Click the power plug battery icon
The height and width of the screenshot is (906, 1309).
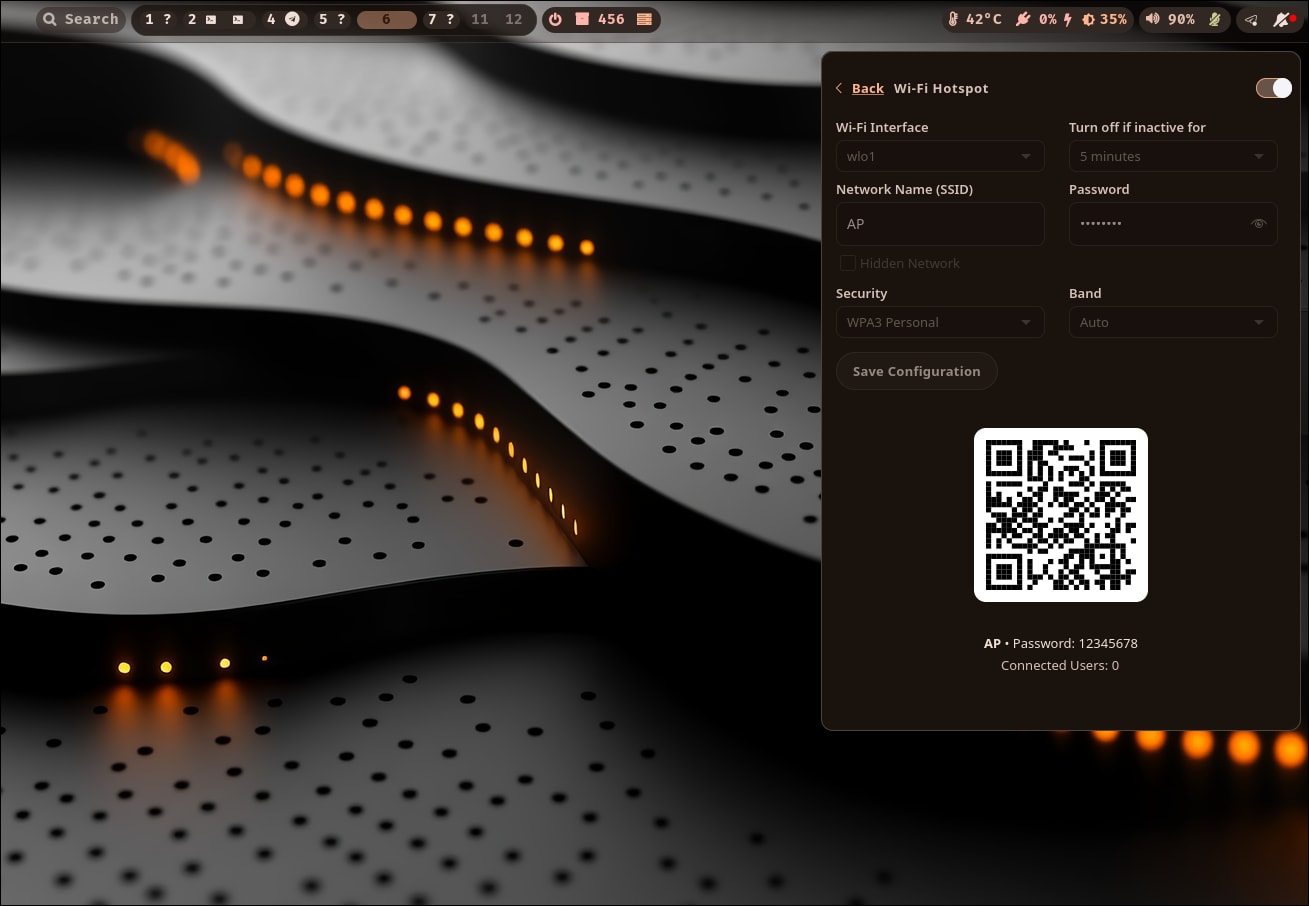[1022, 19]
